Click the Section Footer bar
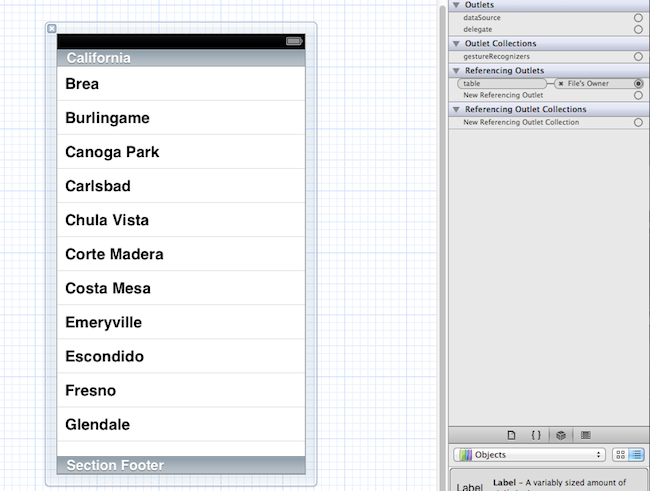 tap(181, 465)
